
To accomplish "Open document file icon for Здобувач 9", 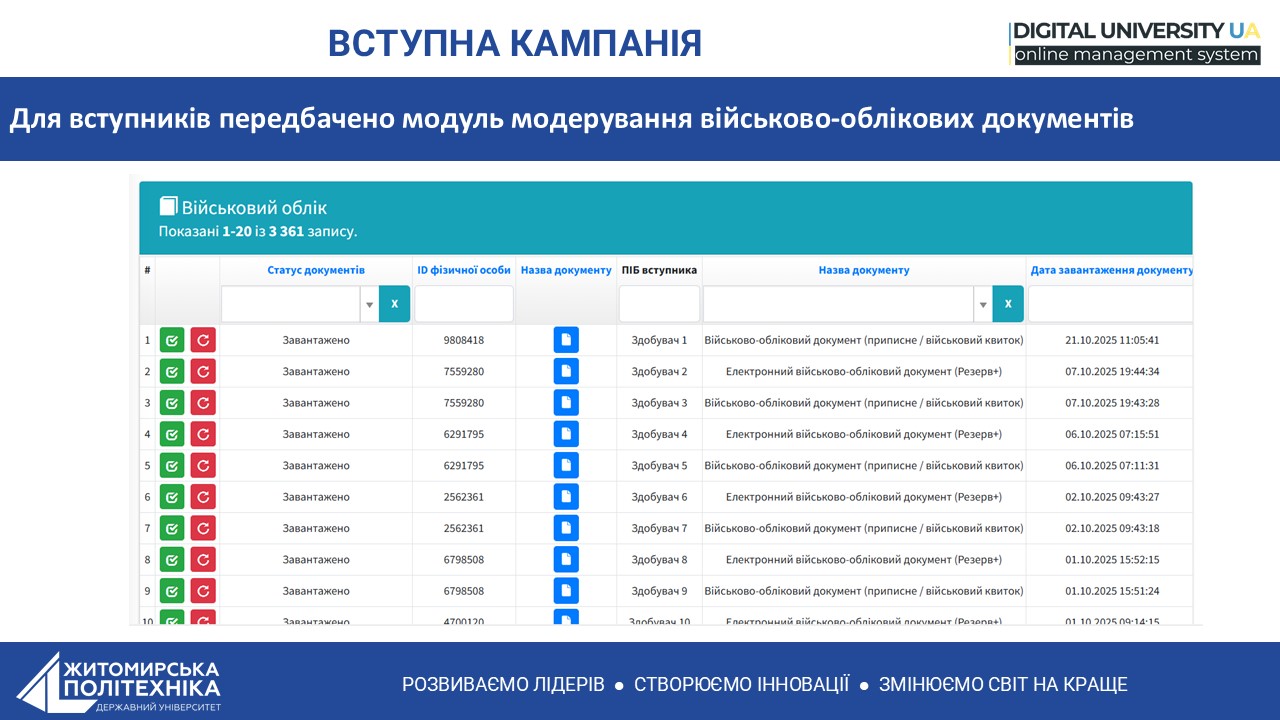I will click(566, 591).
